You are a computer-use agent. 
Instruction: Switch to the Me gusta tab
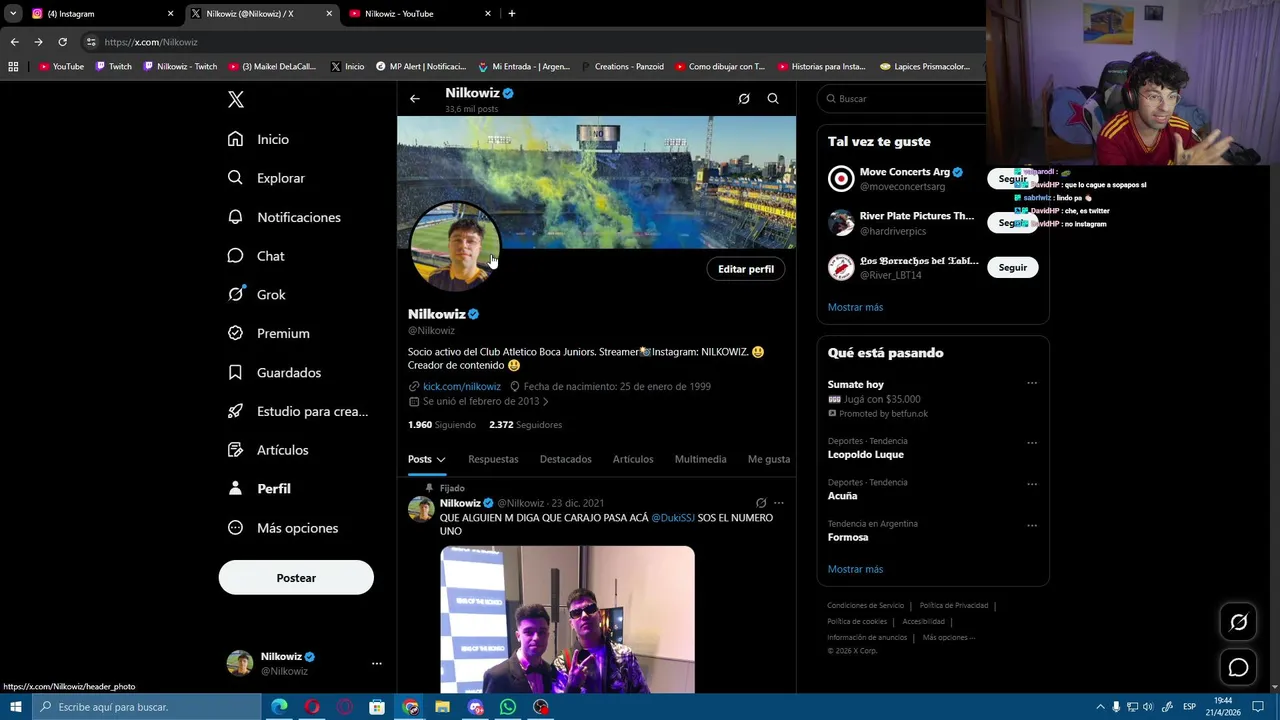pyautogui.click(x=769, y=459)
